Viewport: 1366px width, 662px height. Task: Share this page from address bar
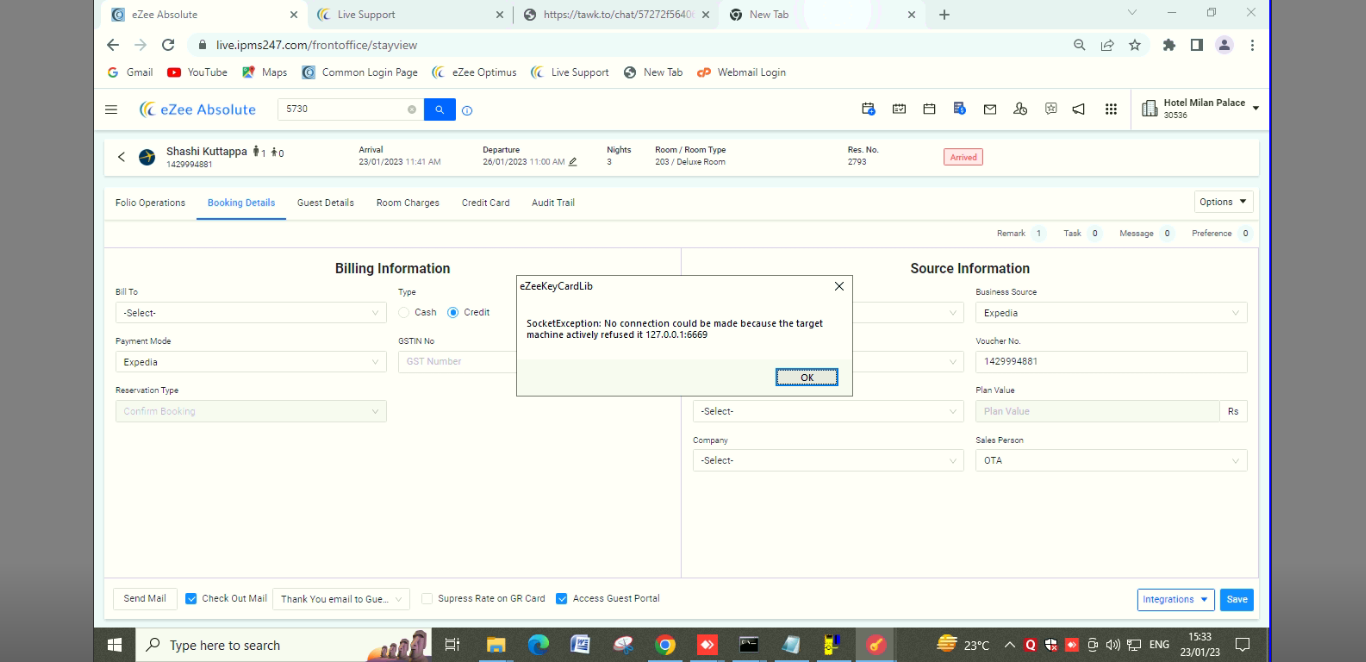tap(1107, 45)
